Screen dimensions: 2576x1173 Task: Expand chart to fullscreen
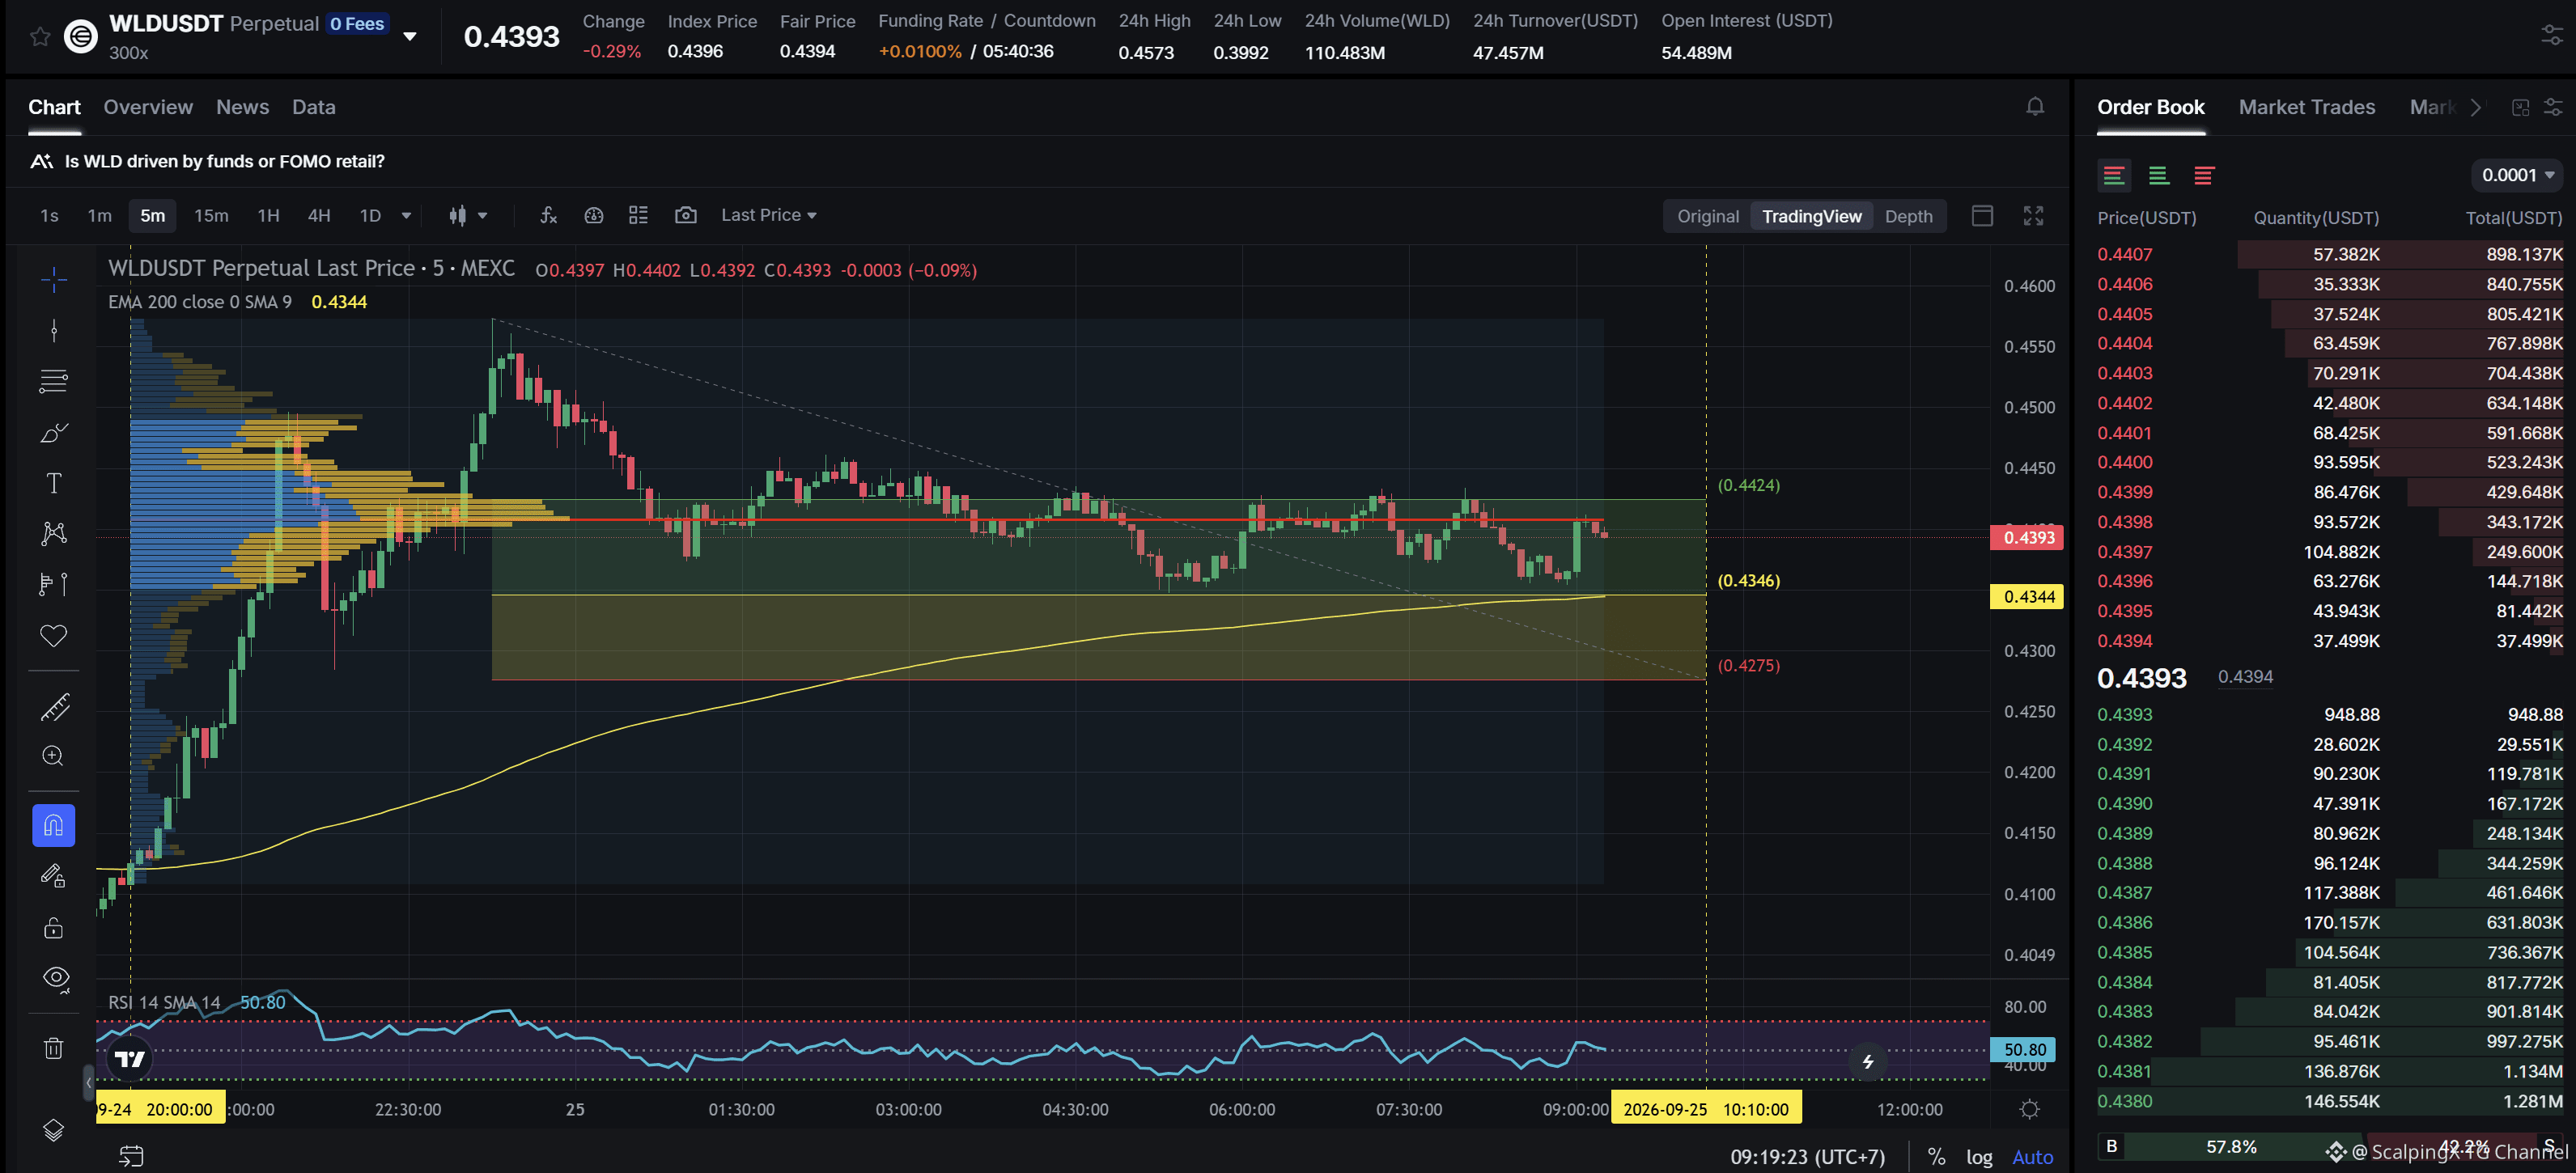2033,216
